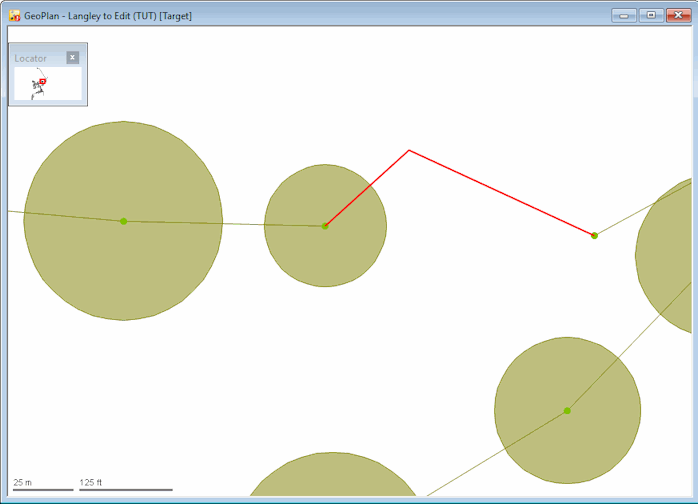The image size is (698, 504).
Task: Close the Locator panel
Action: tap(73, 57)
